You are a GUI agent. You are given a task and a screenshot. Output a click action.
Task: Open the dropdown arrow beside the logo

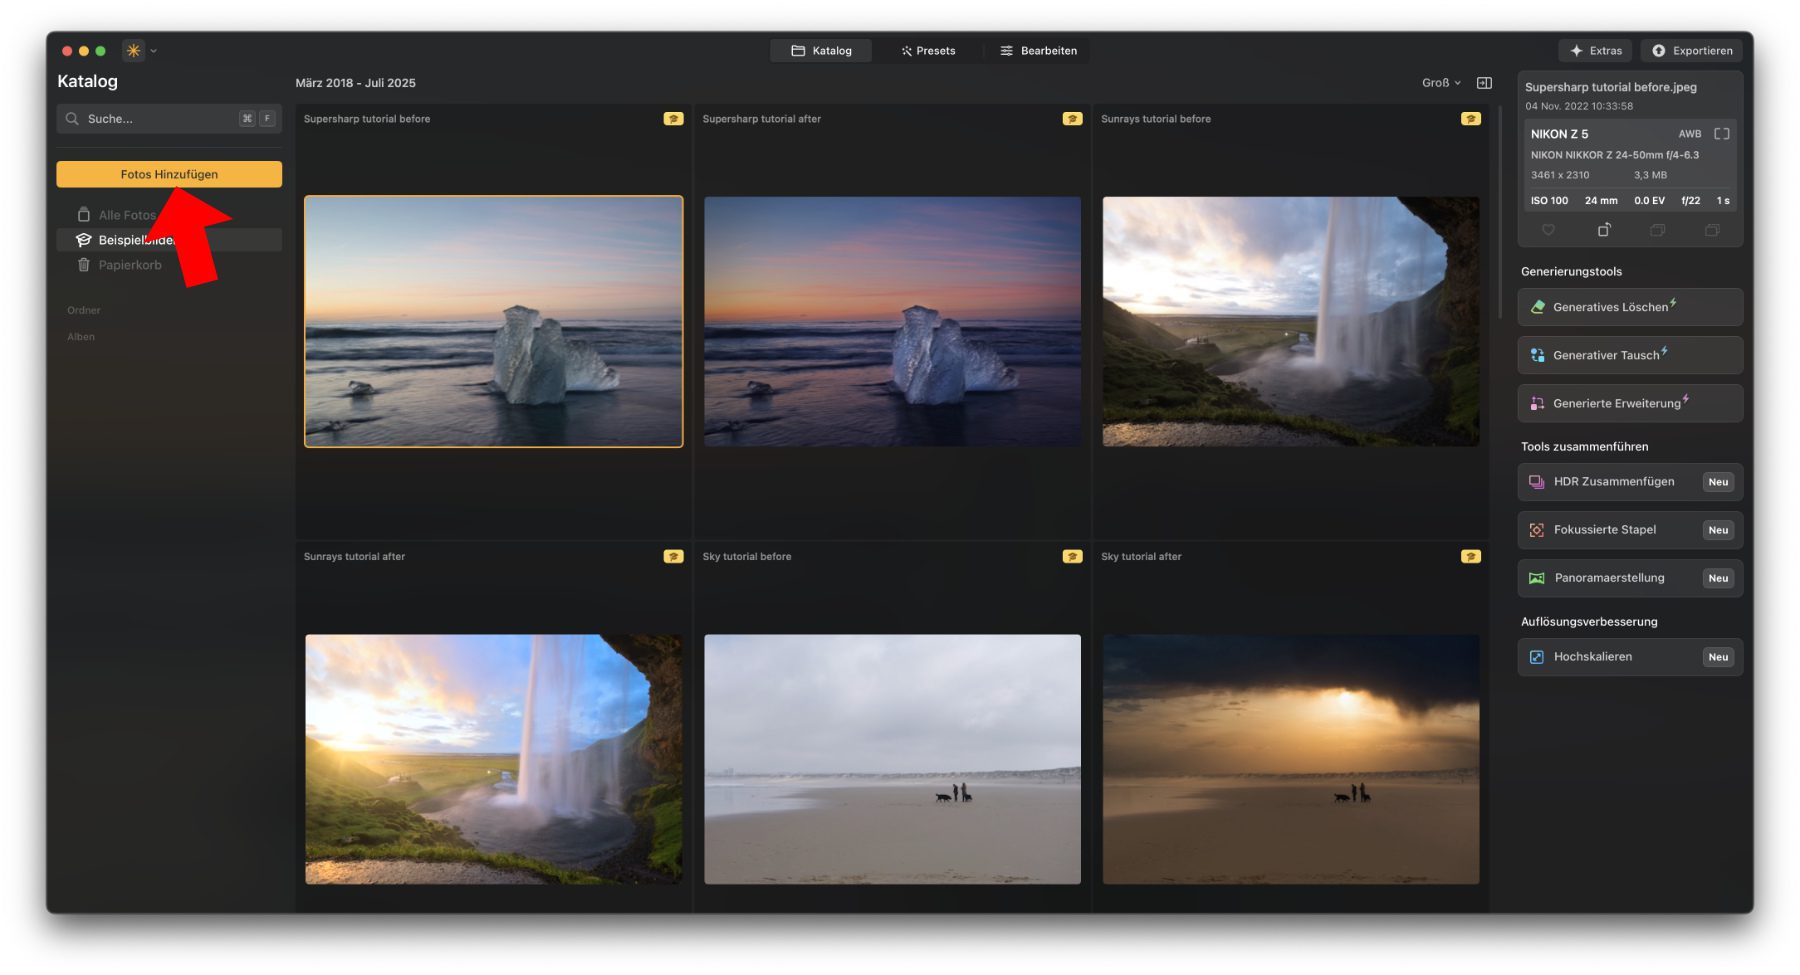coord(153,51)
